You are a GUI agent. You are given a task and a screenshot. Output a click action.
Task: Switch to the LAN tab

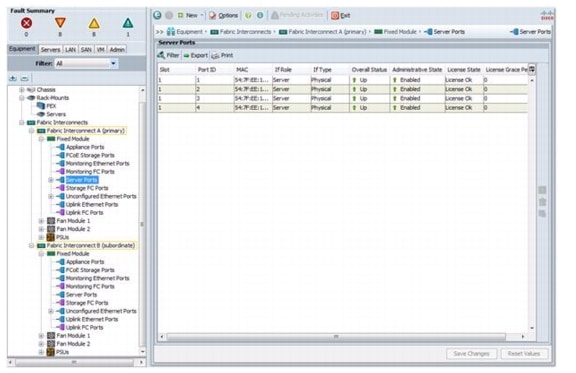(71, 50)
